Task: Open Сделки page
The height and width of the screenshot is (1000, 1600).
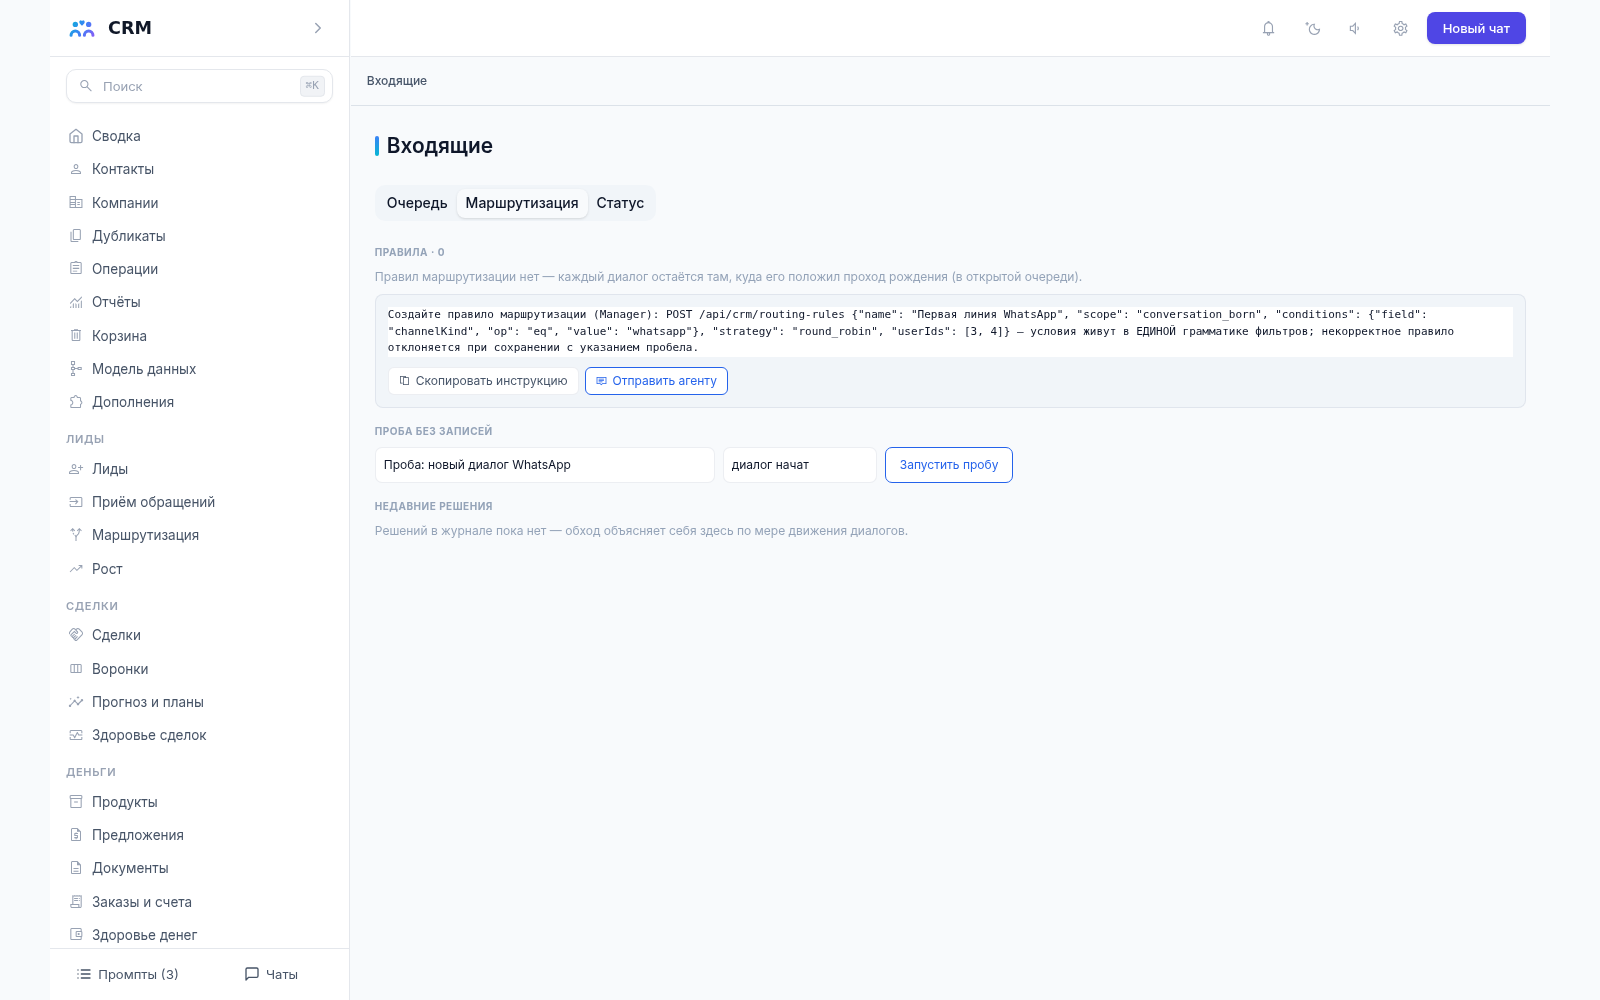Action: click(x=199, y=635)
